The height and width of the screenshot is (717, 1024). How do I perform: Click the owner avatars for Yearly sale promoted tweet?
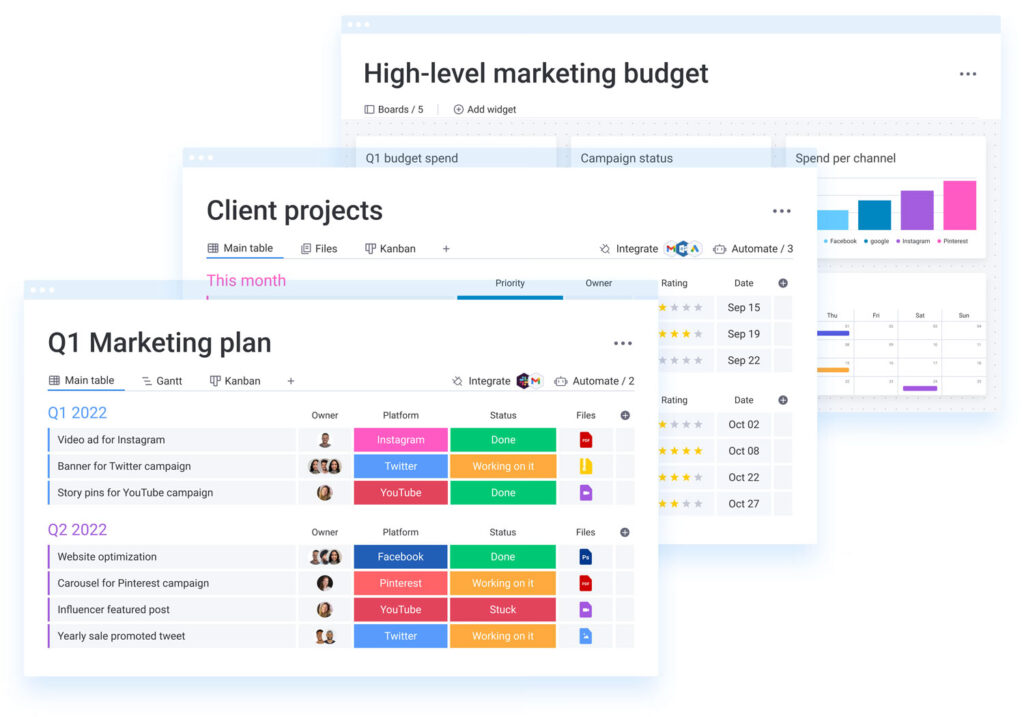pyautogui.click(x=325, y=636)
